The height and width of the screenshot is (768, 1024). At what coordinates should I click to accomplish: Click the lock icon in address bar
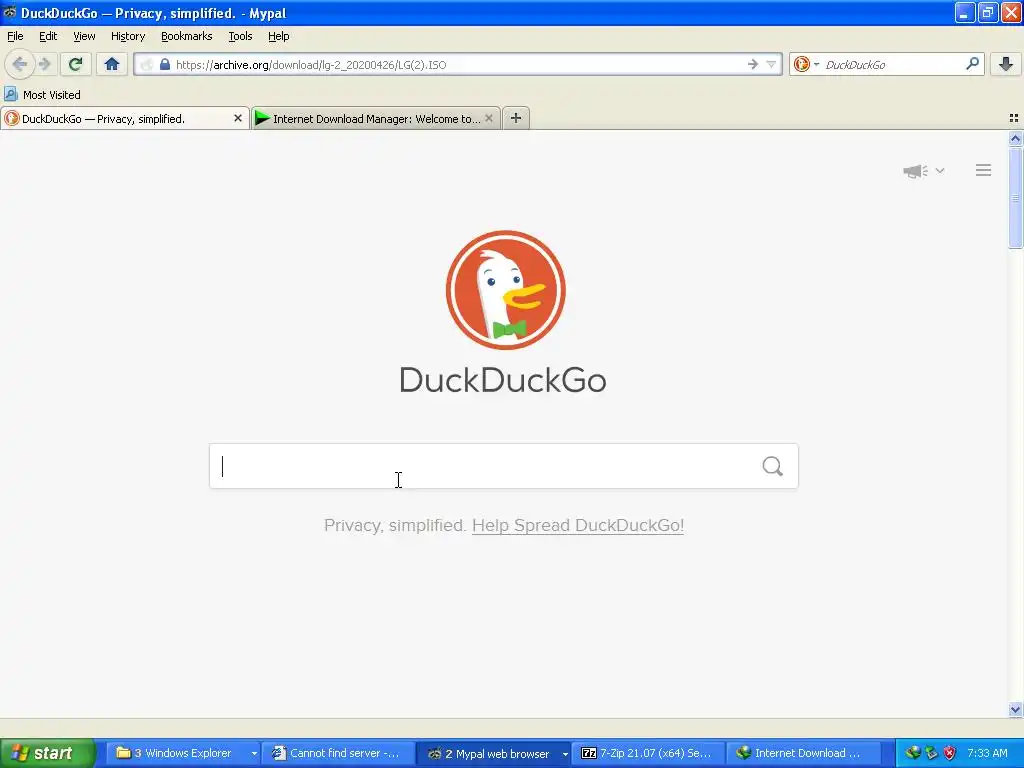(x=165, y=64)
